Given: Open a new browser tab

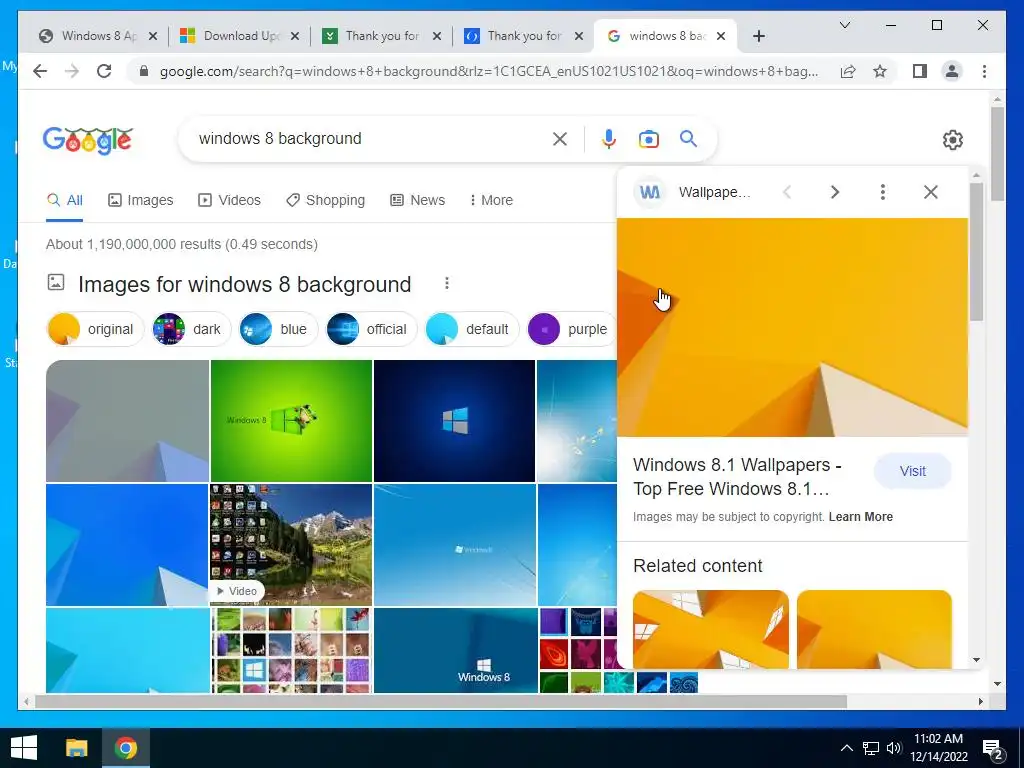Looking at the screenshot, I should point(758,36).
